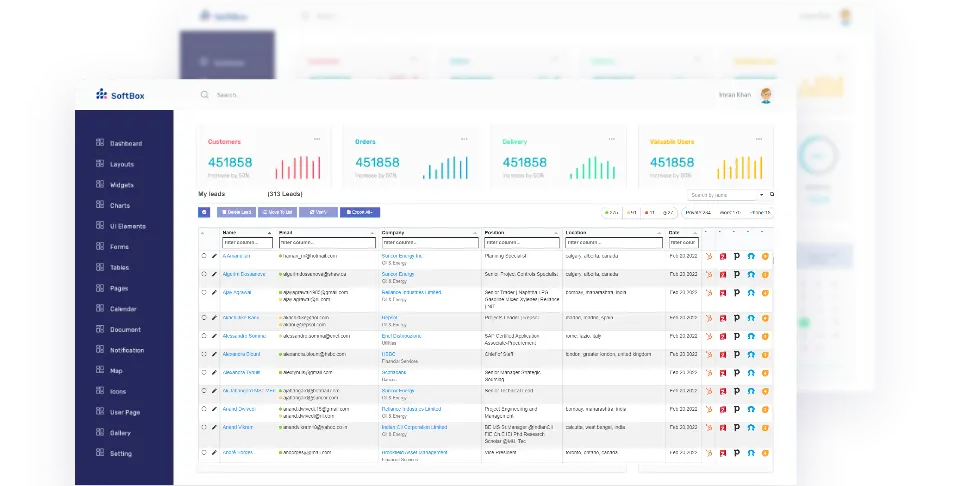The width and height of the screenshot is (956, 486).
Task: Open the Search by name dropdown
Action: point(727,195)
